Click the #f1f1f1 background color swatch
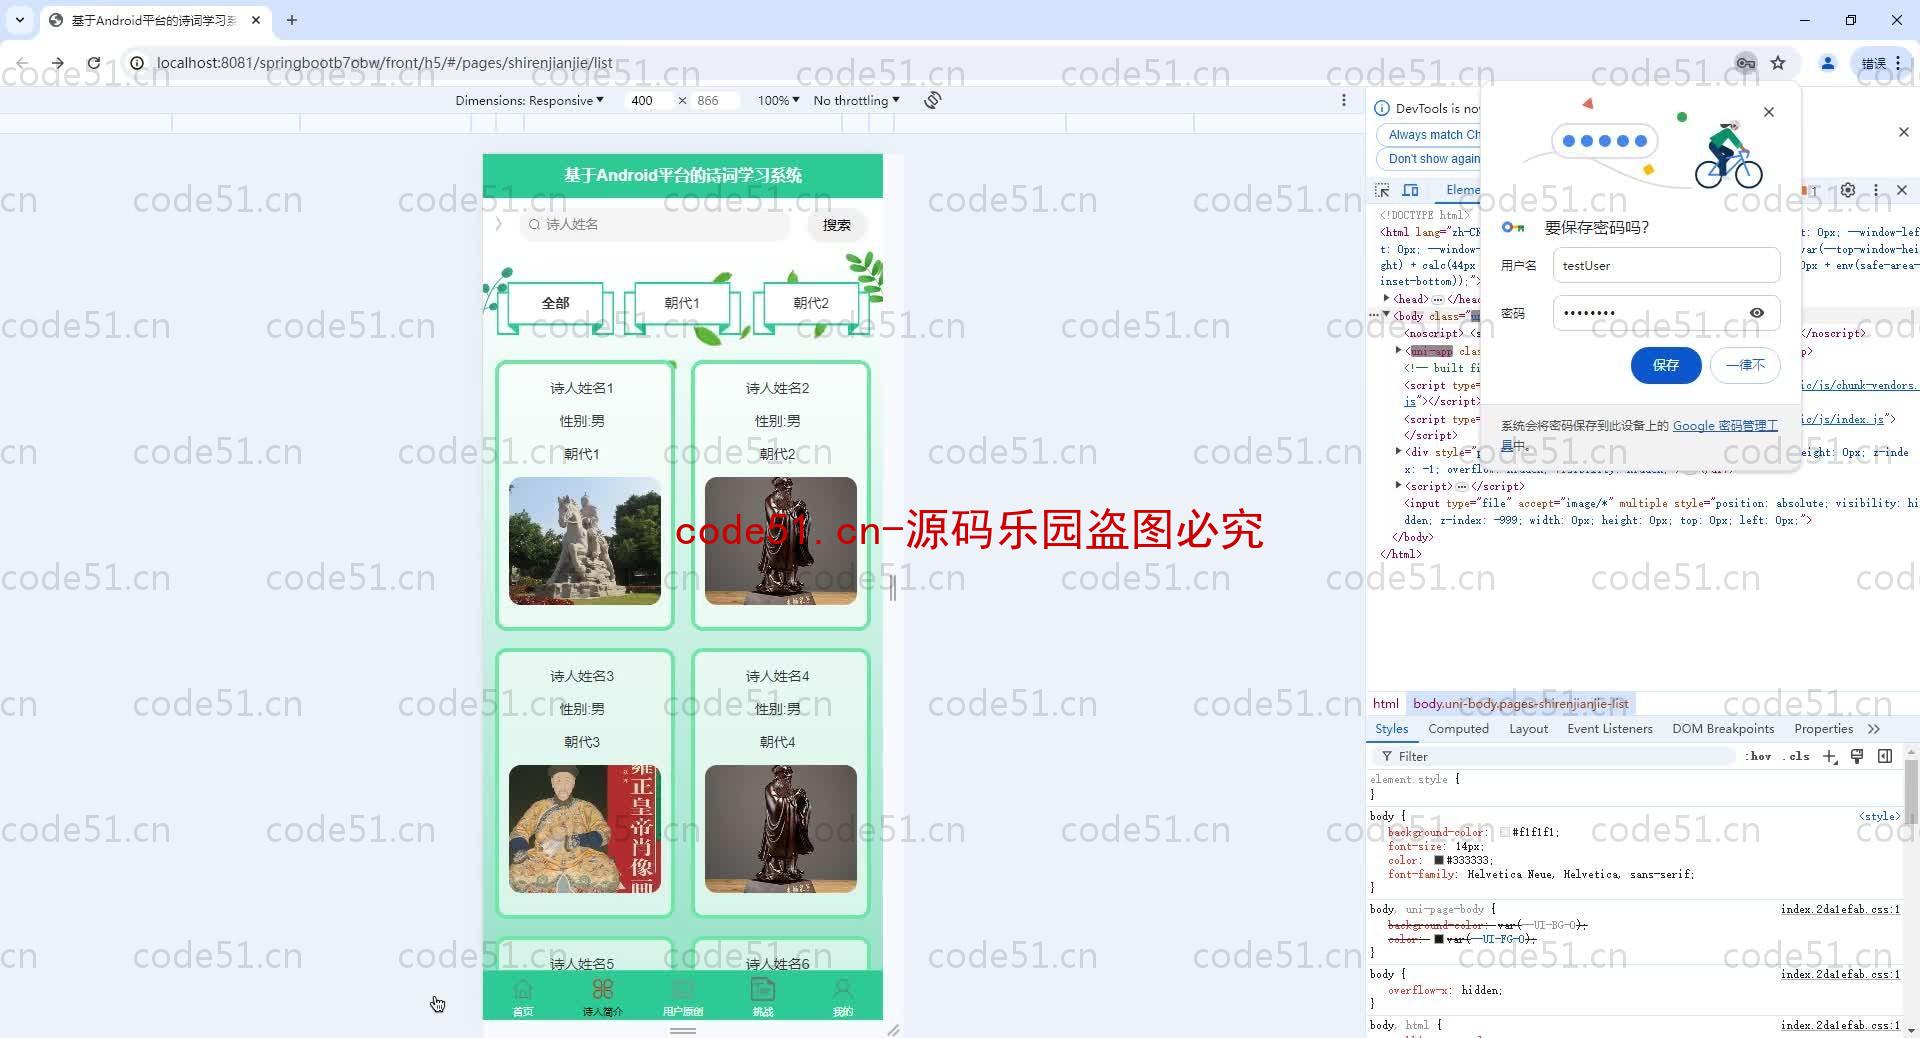The height and width of the screenshot is (1038, 1920). [x=1505, y=832]
